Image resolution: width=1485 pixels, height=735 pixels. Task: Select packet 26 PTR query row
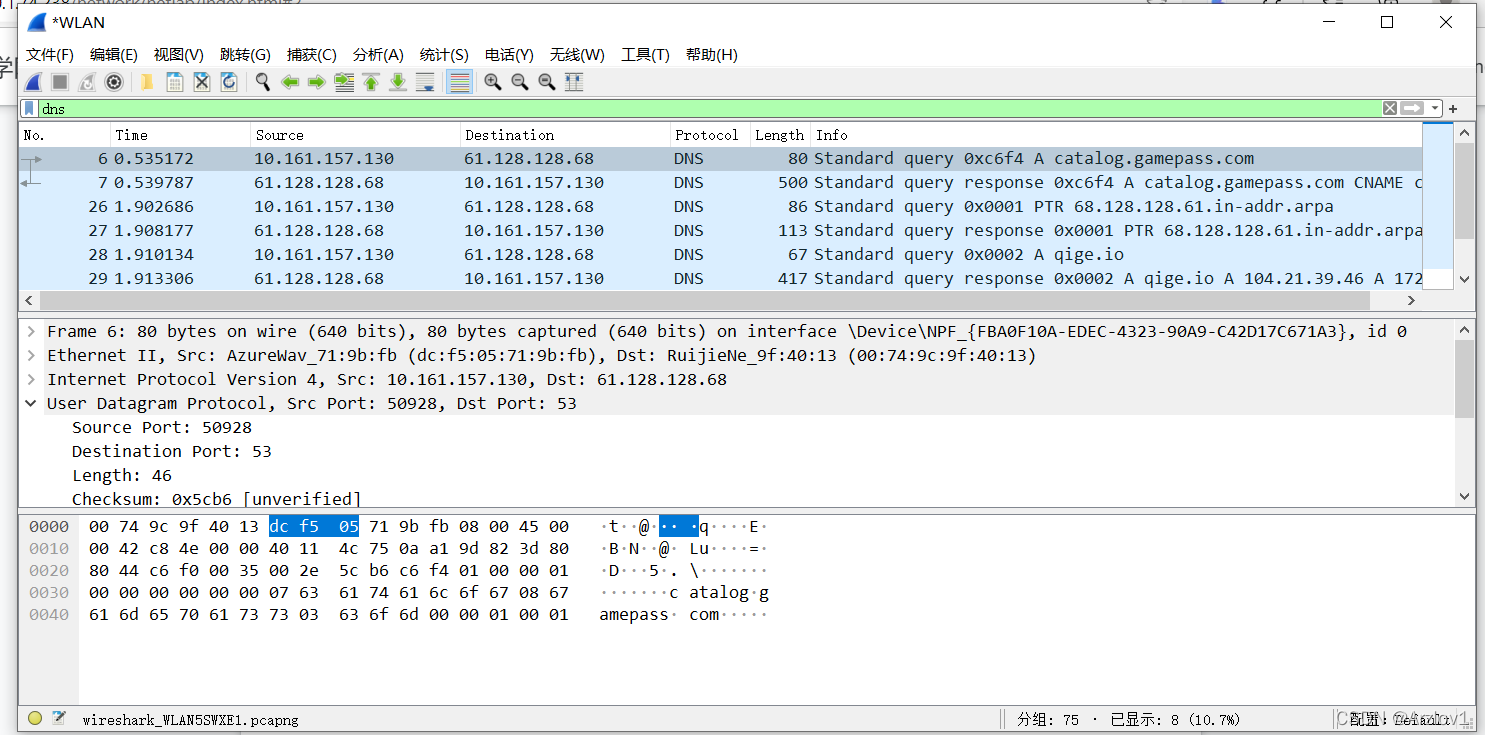[720, 206]
